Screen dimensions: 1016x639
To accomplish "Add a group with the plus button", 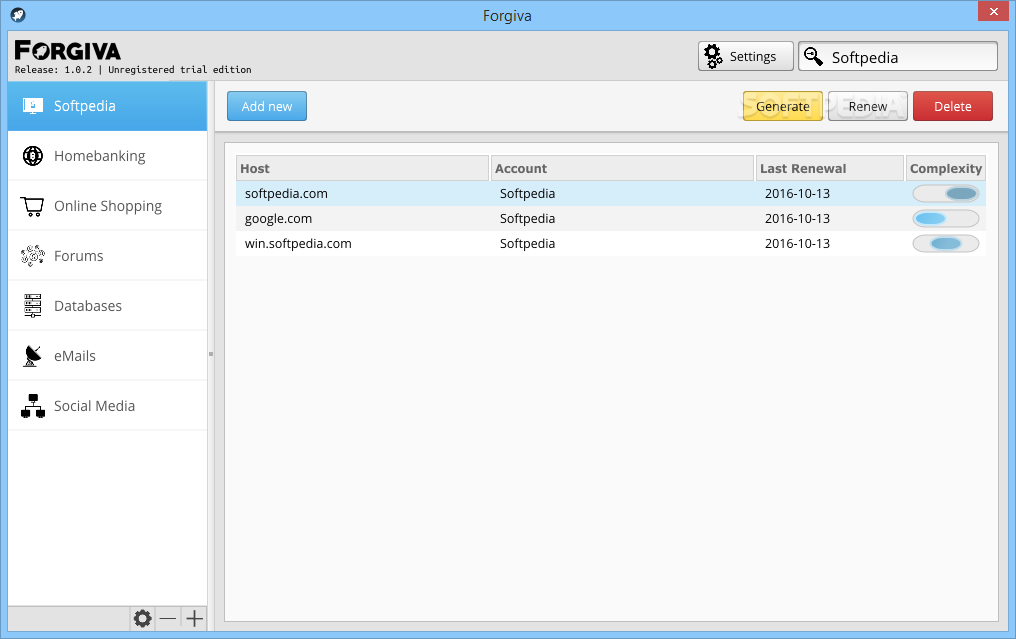I will [194, 619].
